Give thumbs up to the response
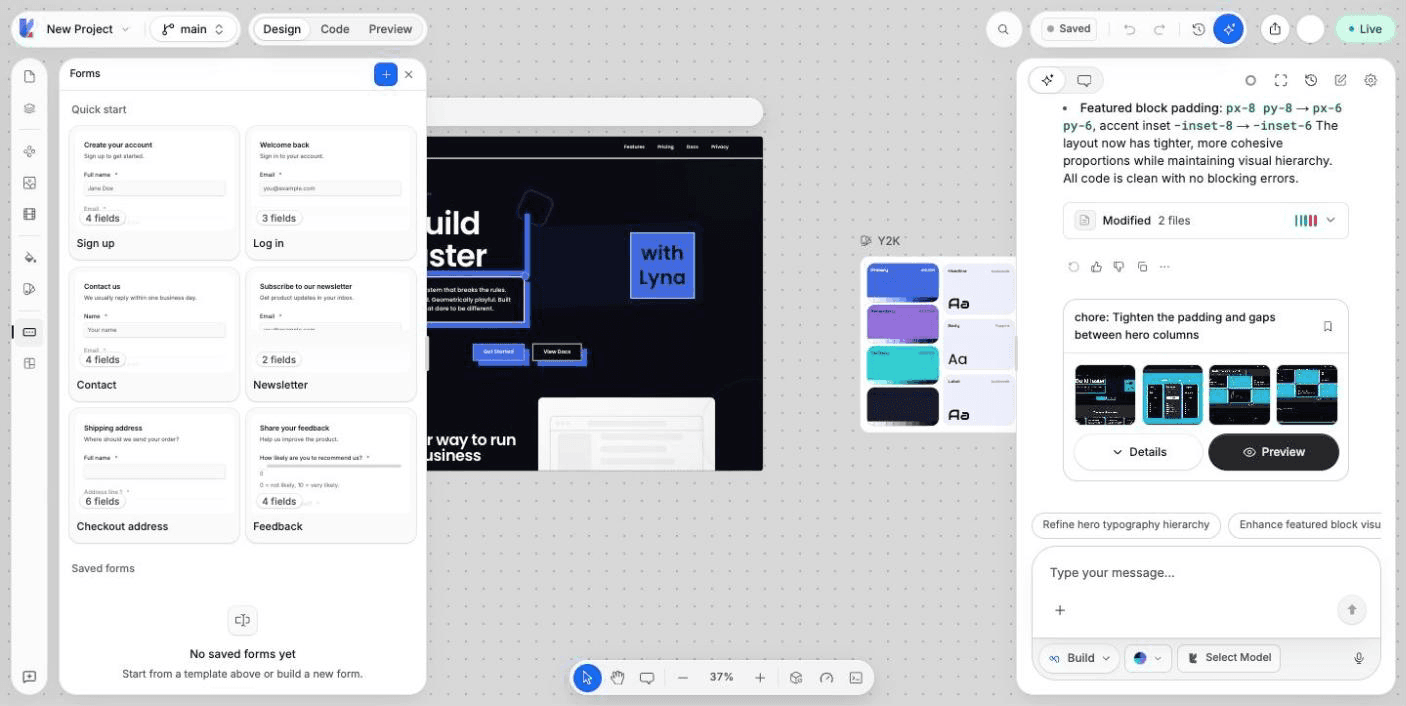The height and width of the screenshot is (706, 1406). click(1096, 267)
